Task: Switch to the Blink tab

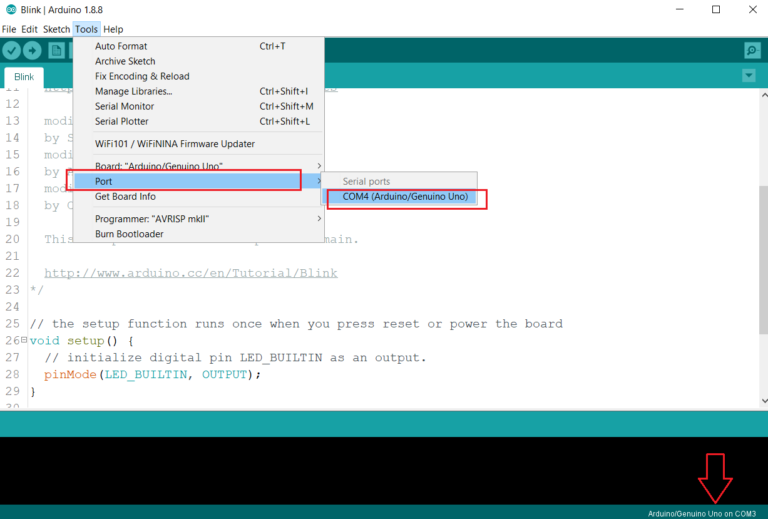Action: [x=24, y=77]
